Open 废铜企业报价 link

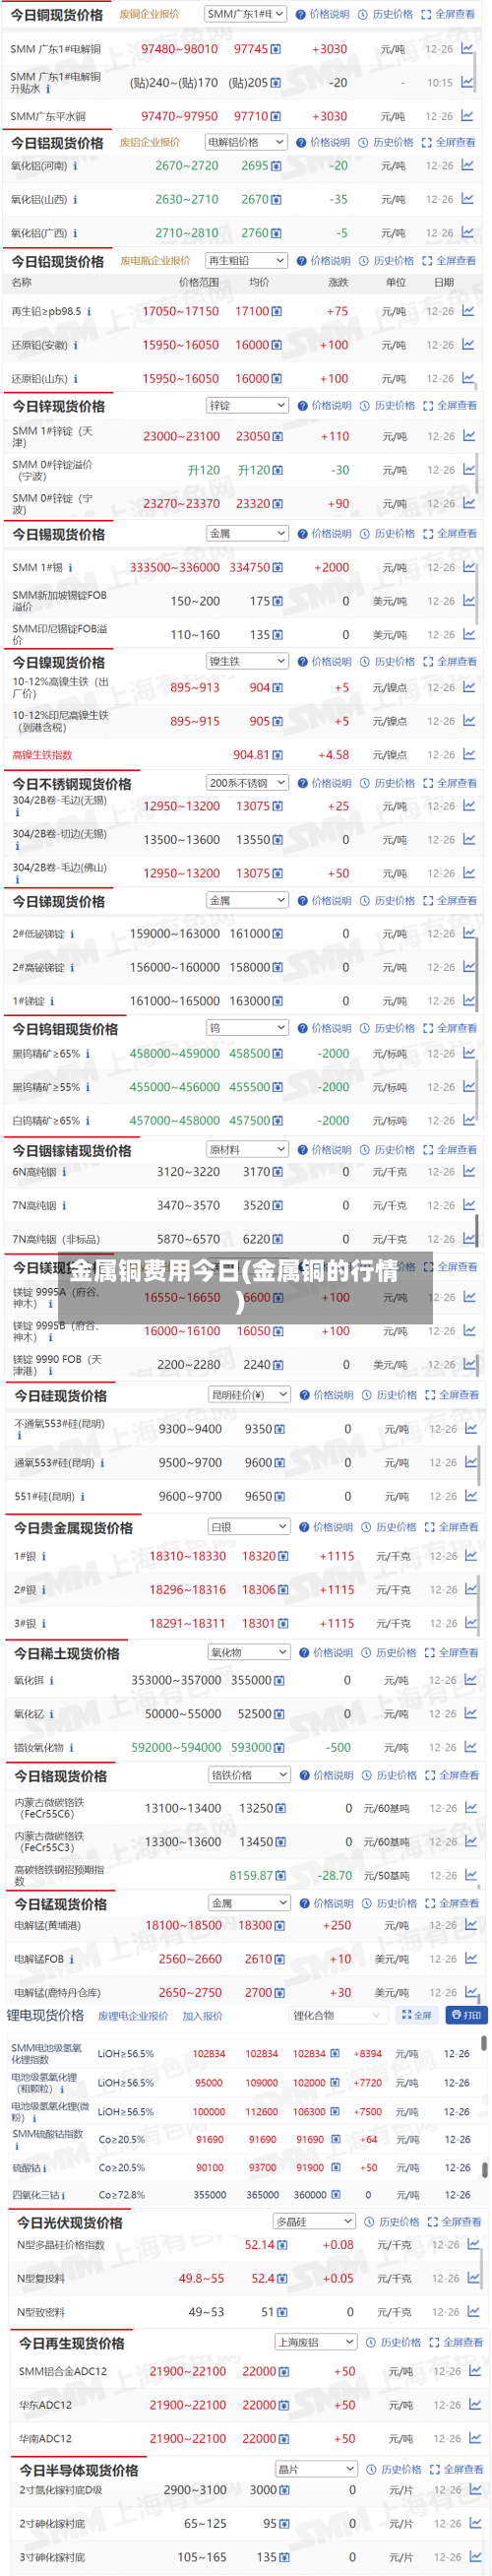click(x=150, y=15)
